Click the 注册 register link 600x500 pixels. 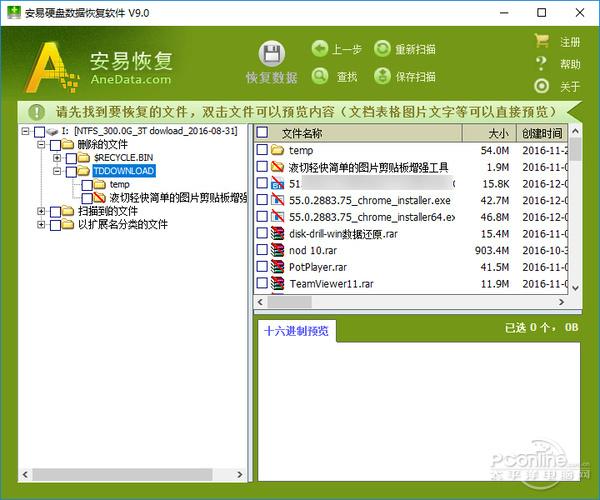[x=570, y=42]
